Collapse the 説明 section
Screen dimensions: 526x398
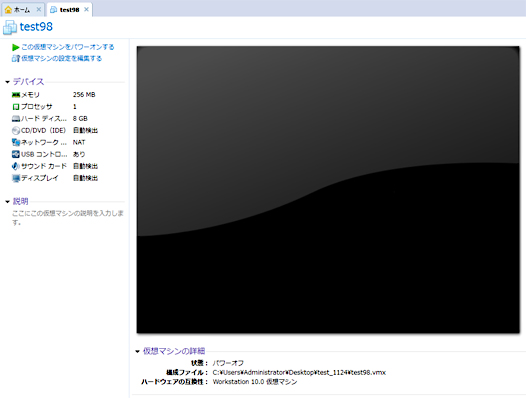7,202
